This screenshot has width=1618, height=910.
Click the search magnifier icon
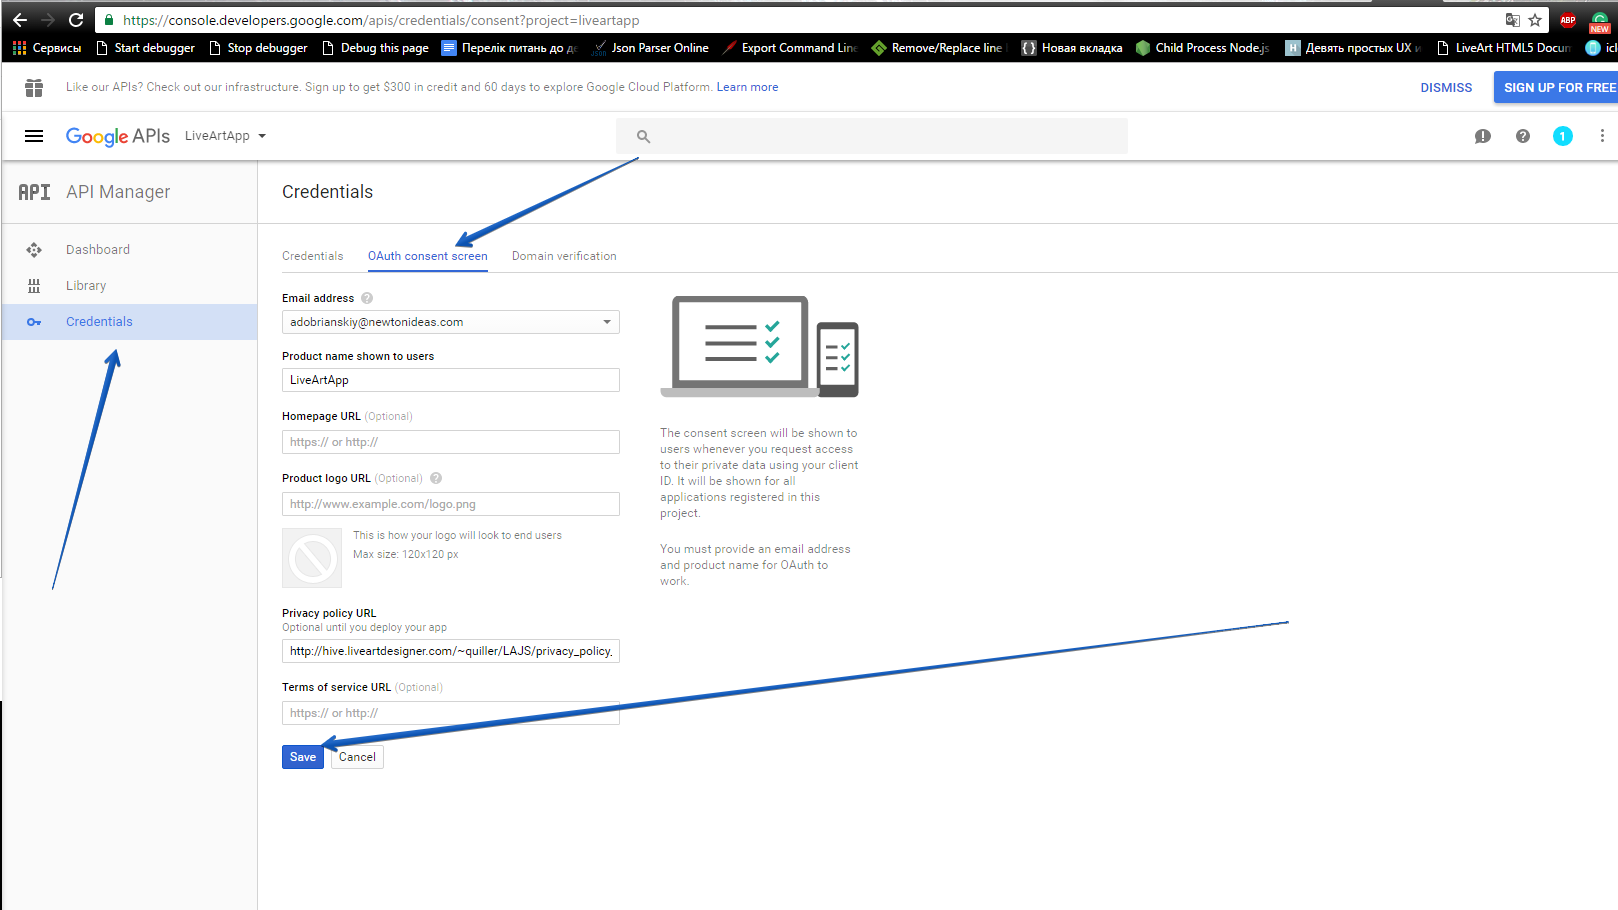point(643,136)
